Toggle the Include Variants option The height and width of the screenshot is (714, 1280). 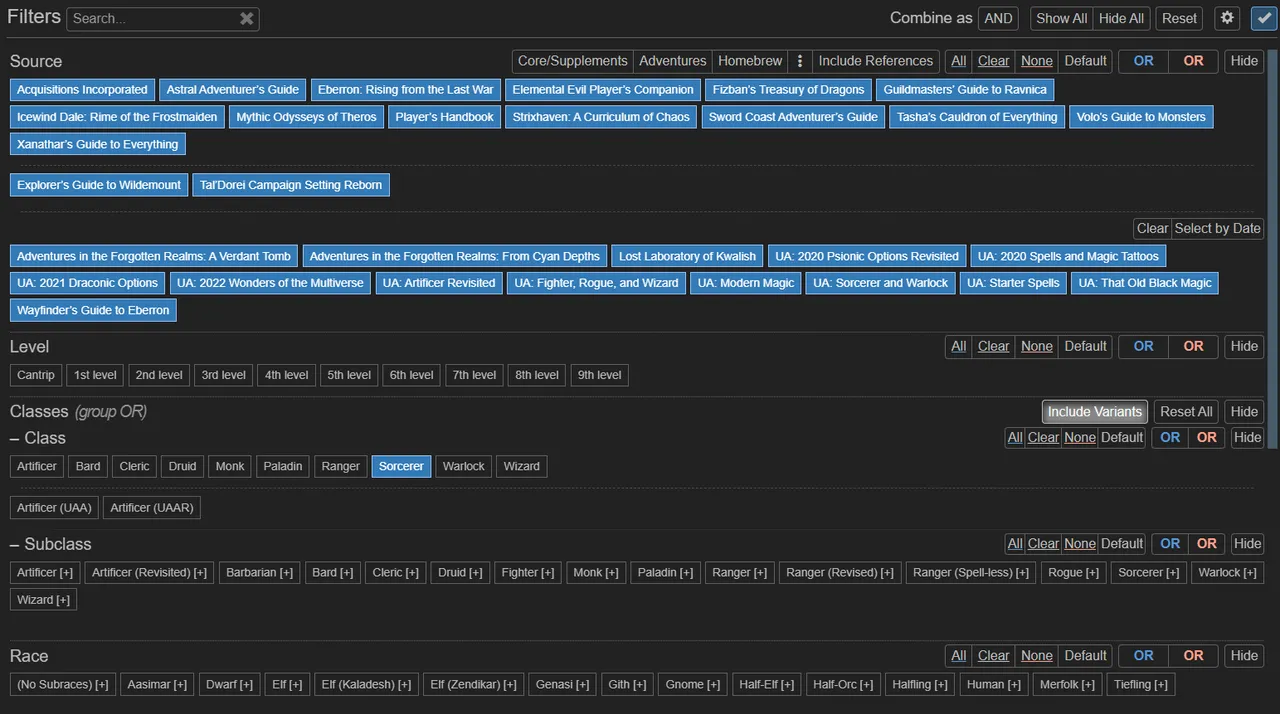coord(1094,411)
